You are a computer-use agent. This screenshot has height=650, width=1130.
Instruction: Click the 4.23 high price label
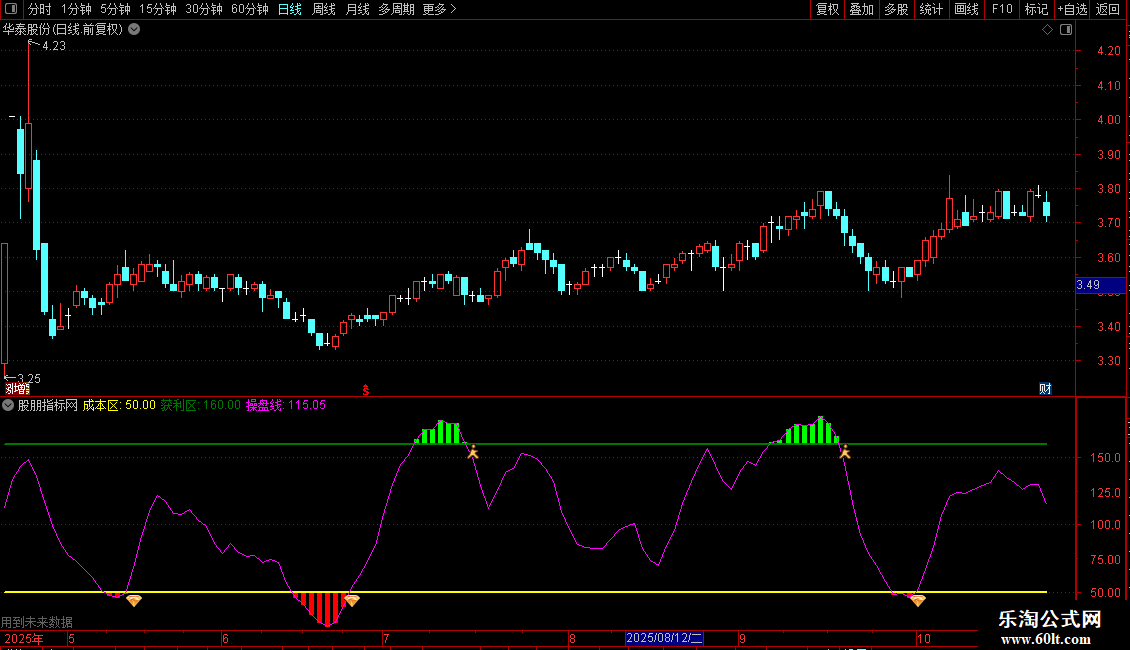pos(53,46)
